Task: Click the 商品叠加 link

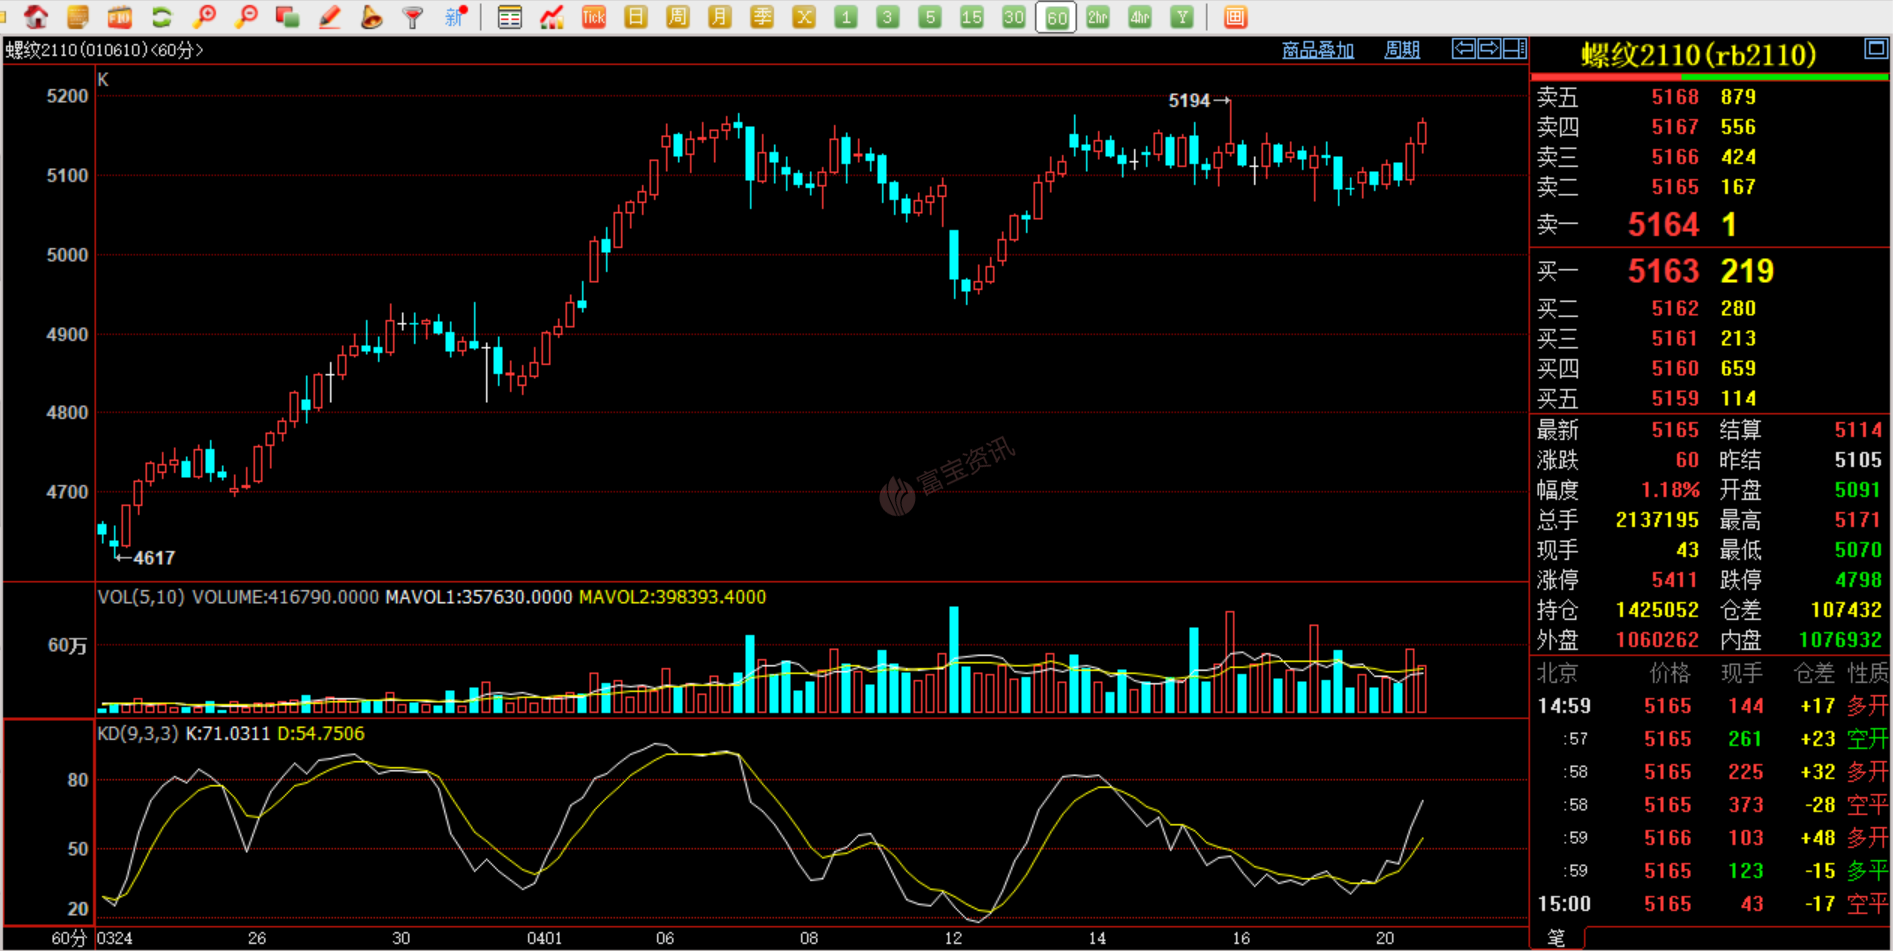Action: (1318, 50)
